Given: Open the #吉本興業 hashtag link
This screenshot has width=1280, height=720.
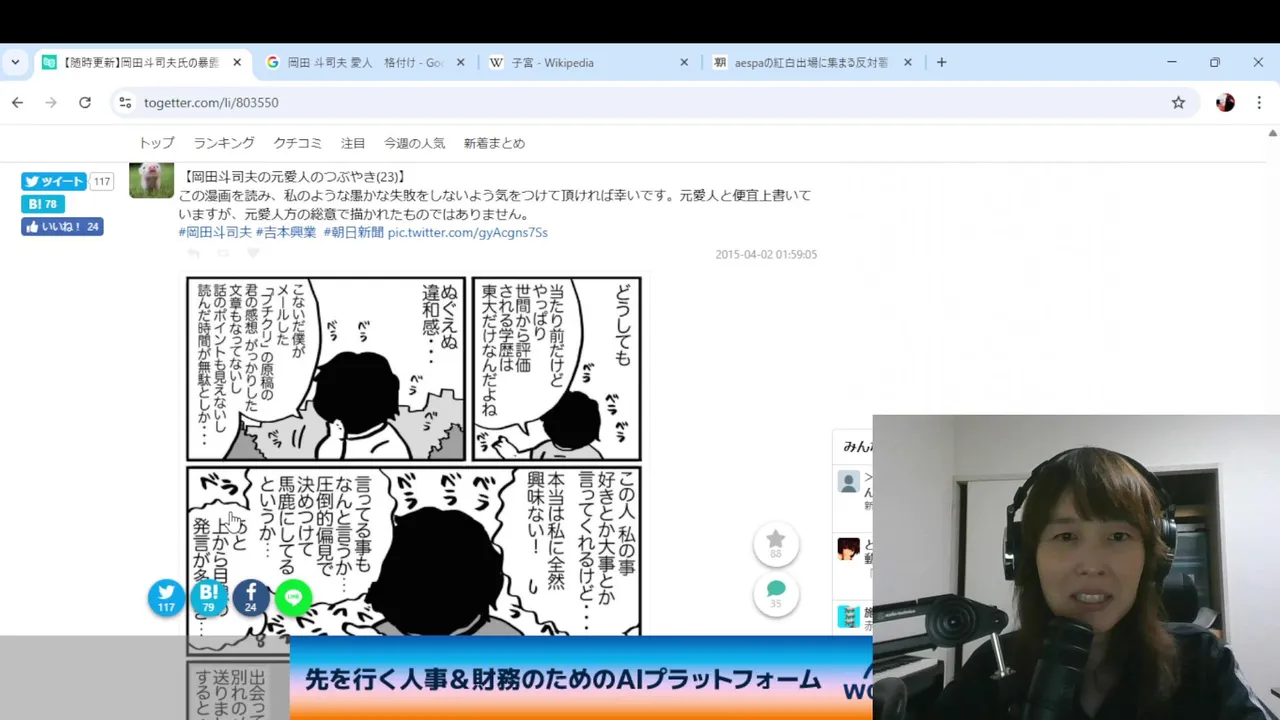Looking at the screenshot, I should tap(286, 232).
